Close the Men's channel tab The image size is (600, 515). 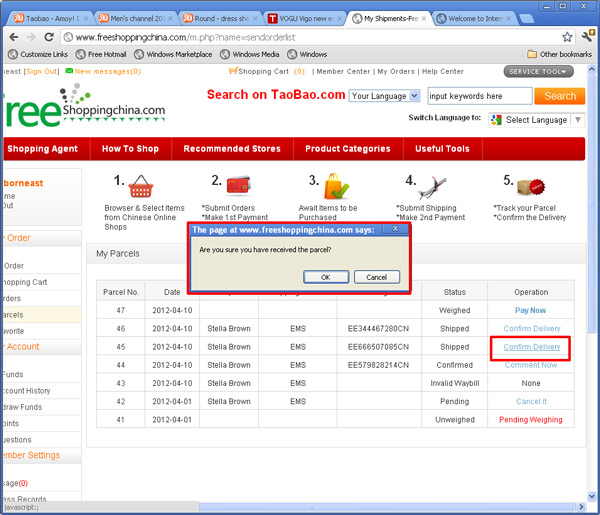170,18
